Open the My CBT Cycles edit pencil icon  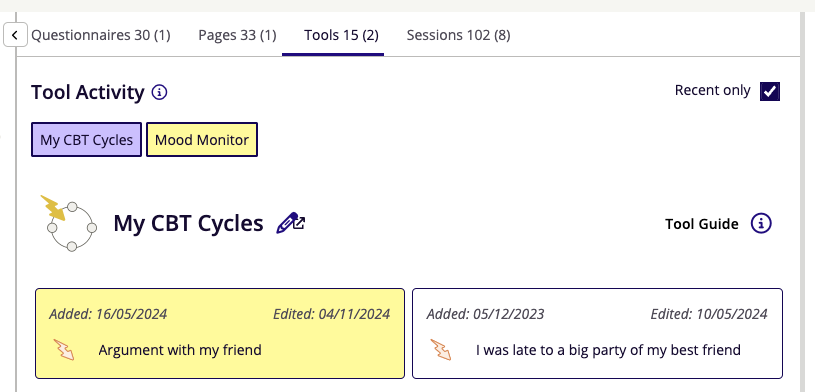[291, 223]
